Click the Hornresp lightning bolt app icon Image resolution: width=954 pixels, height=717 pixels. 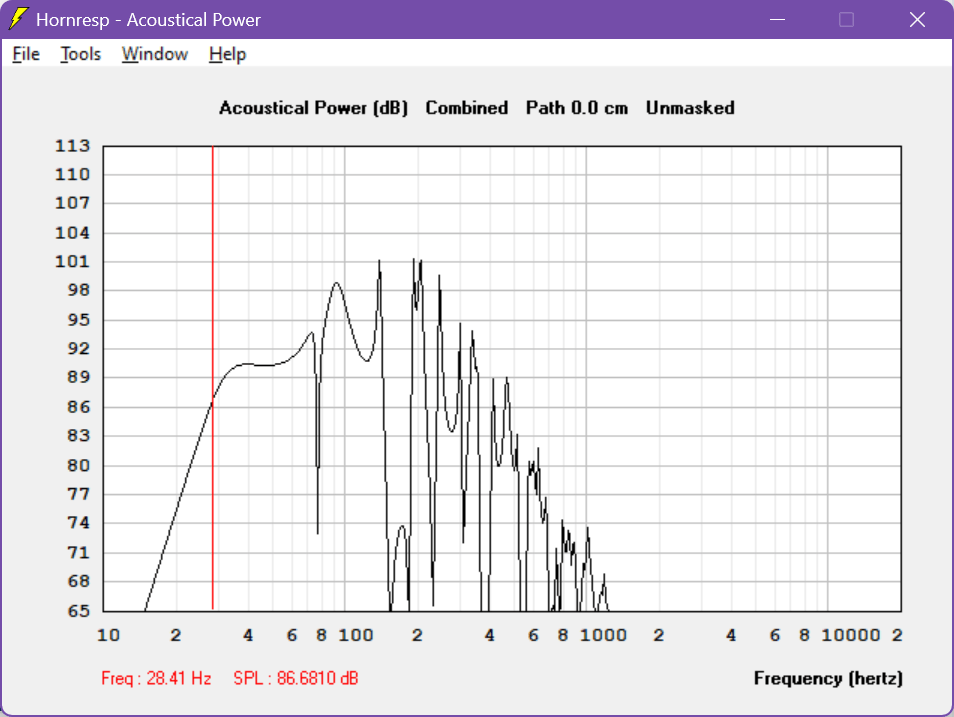point(18,19)
